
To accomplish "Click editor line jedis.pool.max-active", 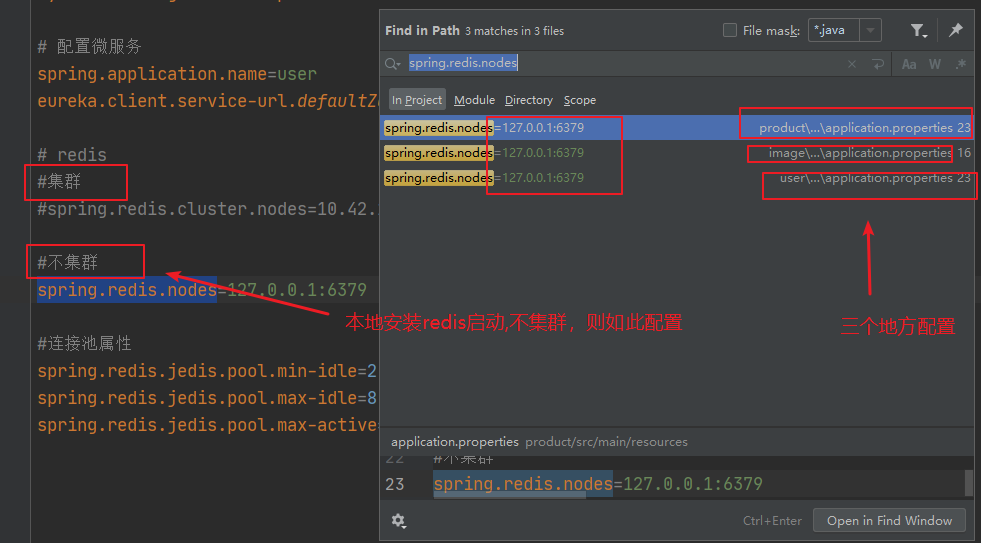I will pyautogui.click(x=208, y=425).
